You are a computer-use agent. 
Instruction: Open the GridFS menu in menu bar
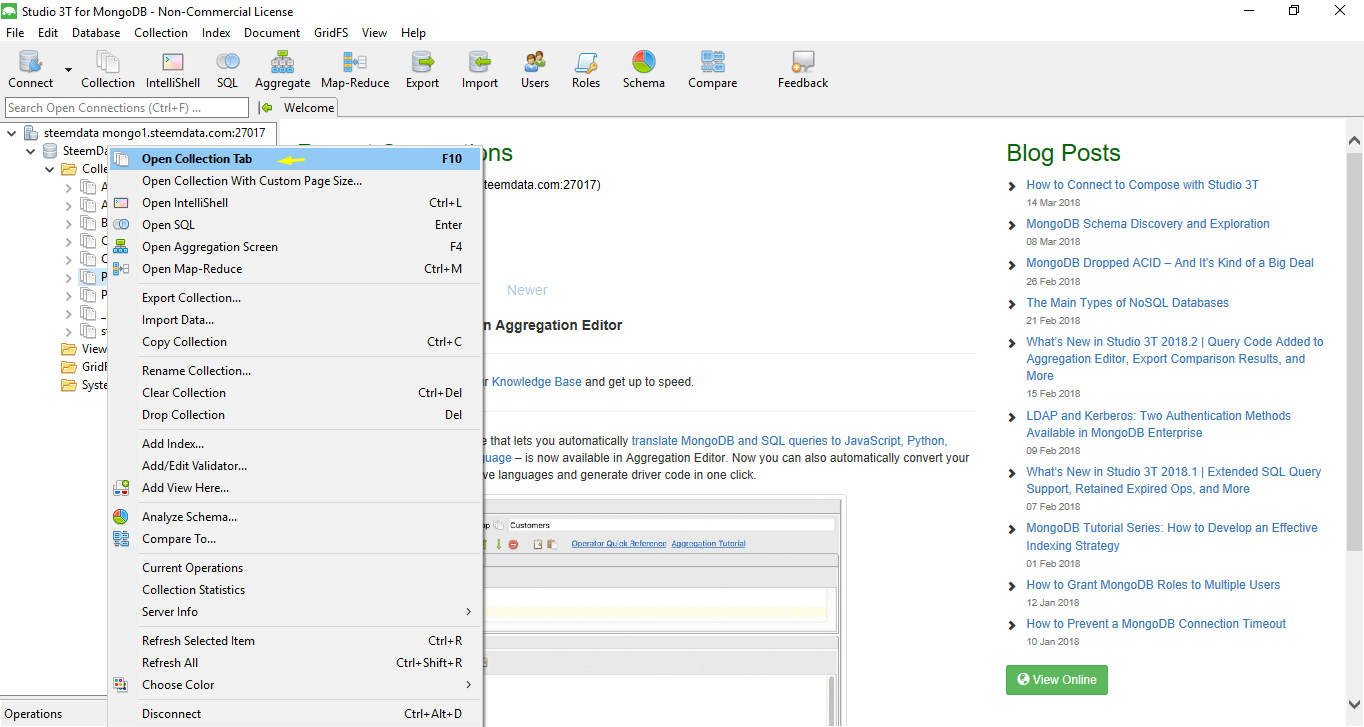click(331, 33)
